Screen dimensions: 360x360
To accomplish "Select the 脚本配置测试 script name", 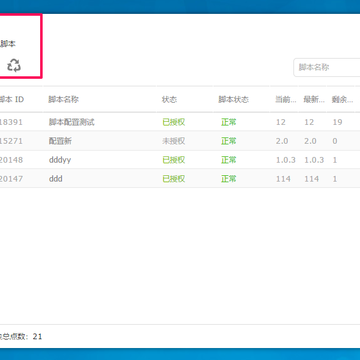I will [72, 122].
